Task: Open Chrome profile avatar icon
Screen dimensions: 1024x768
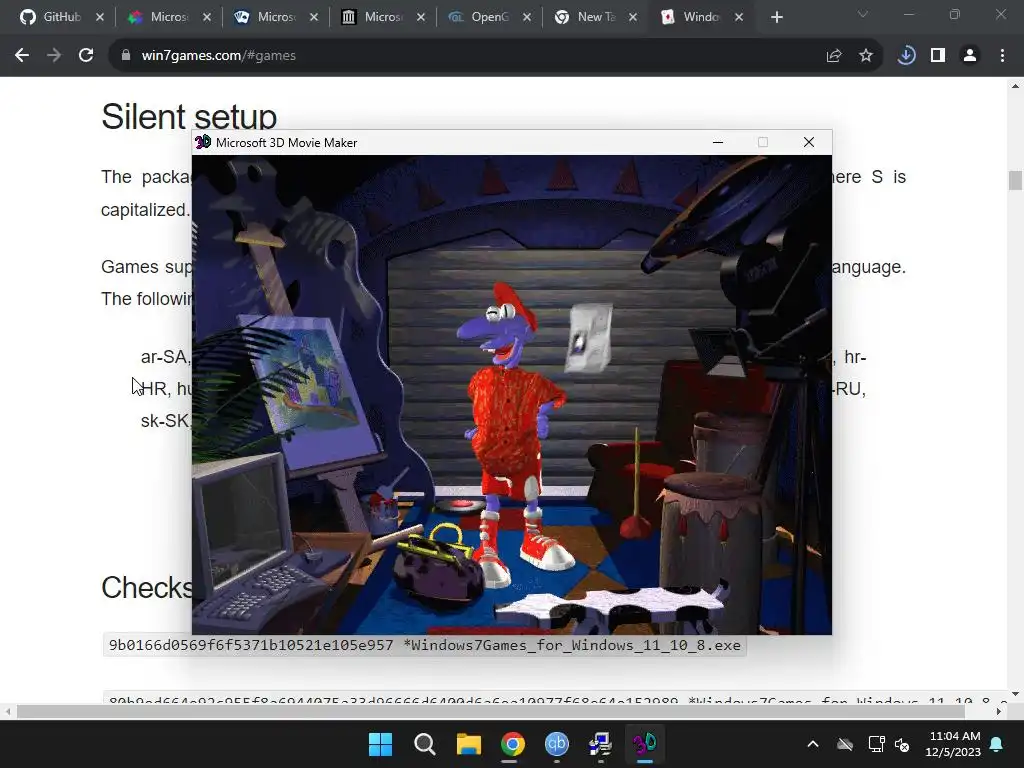Action: (970, 56)
